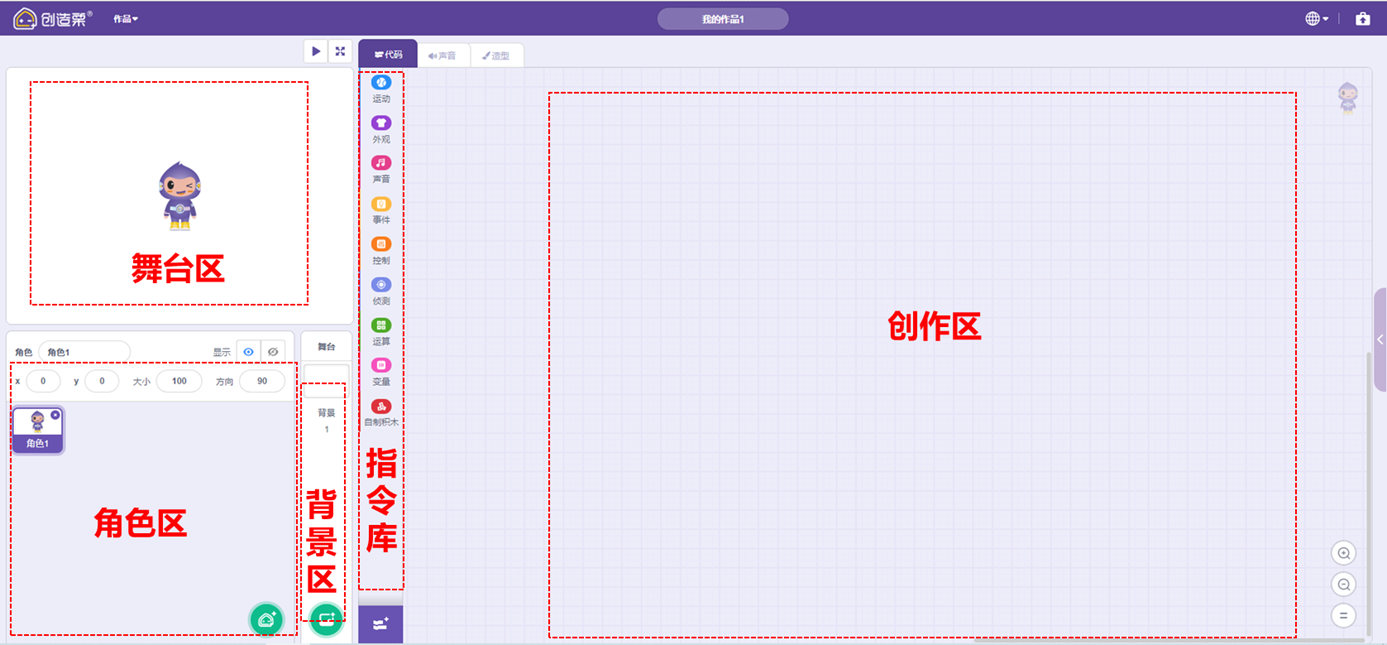Hide 角色1 with the crossed-eye toggle
The width and height of the screenshot is (1387, 645).
(273, 351)
